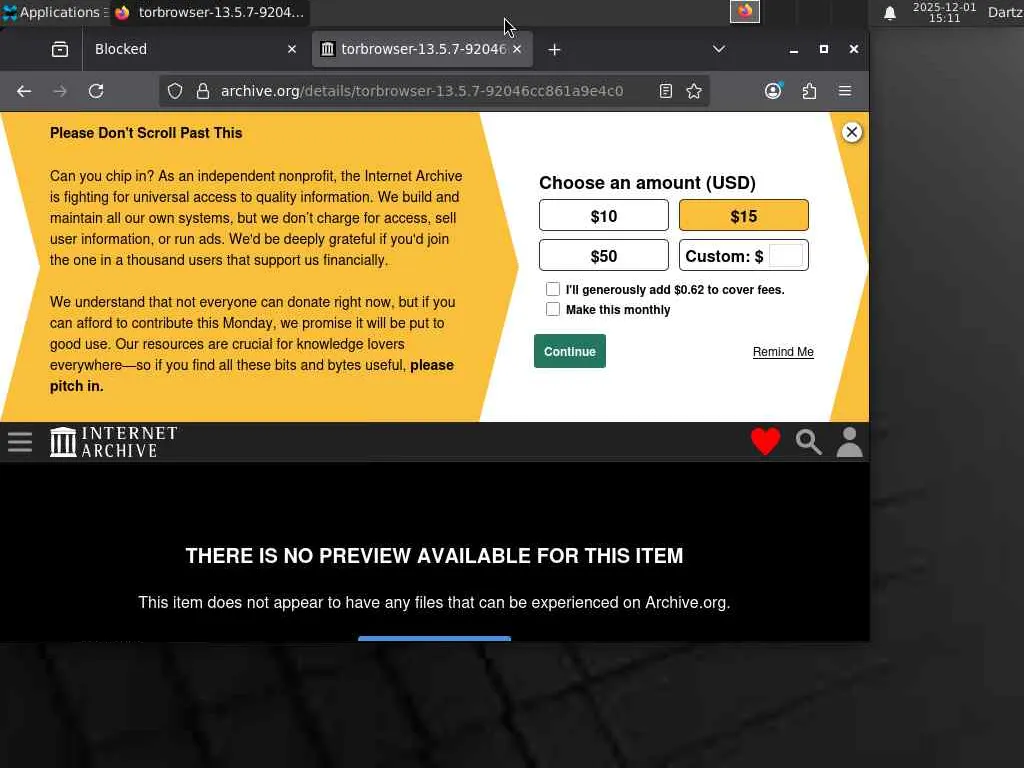Close the Blocked tab

pyautogui.click(x=292, y=50)
